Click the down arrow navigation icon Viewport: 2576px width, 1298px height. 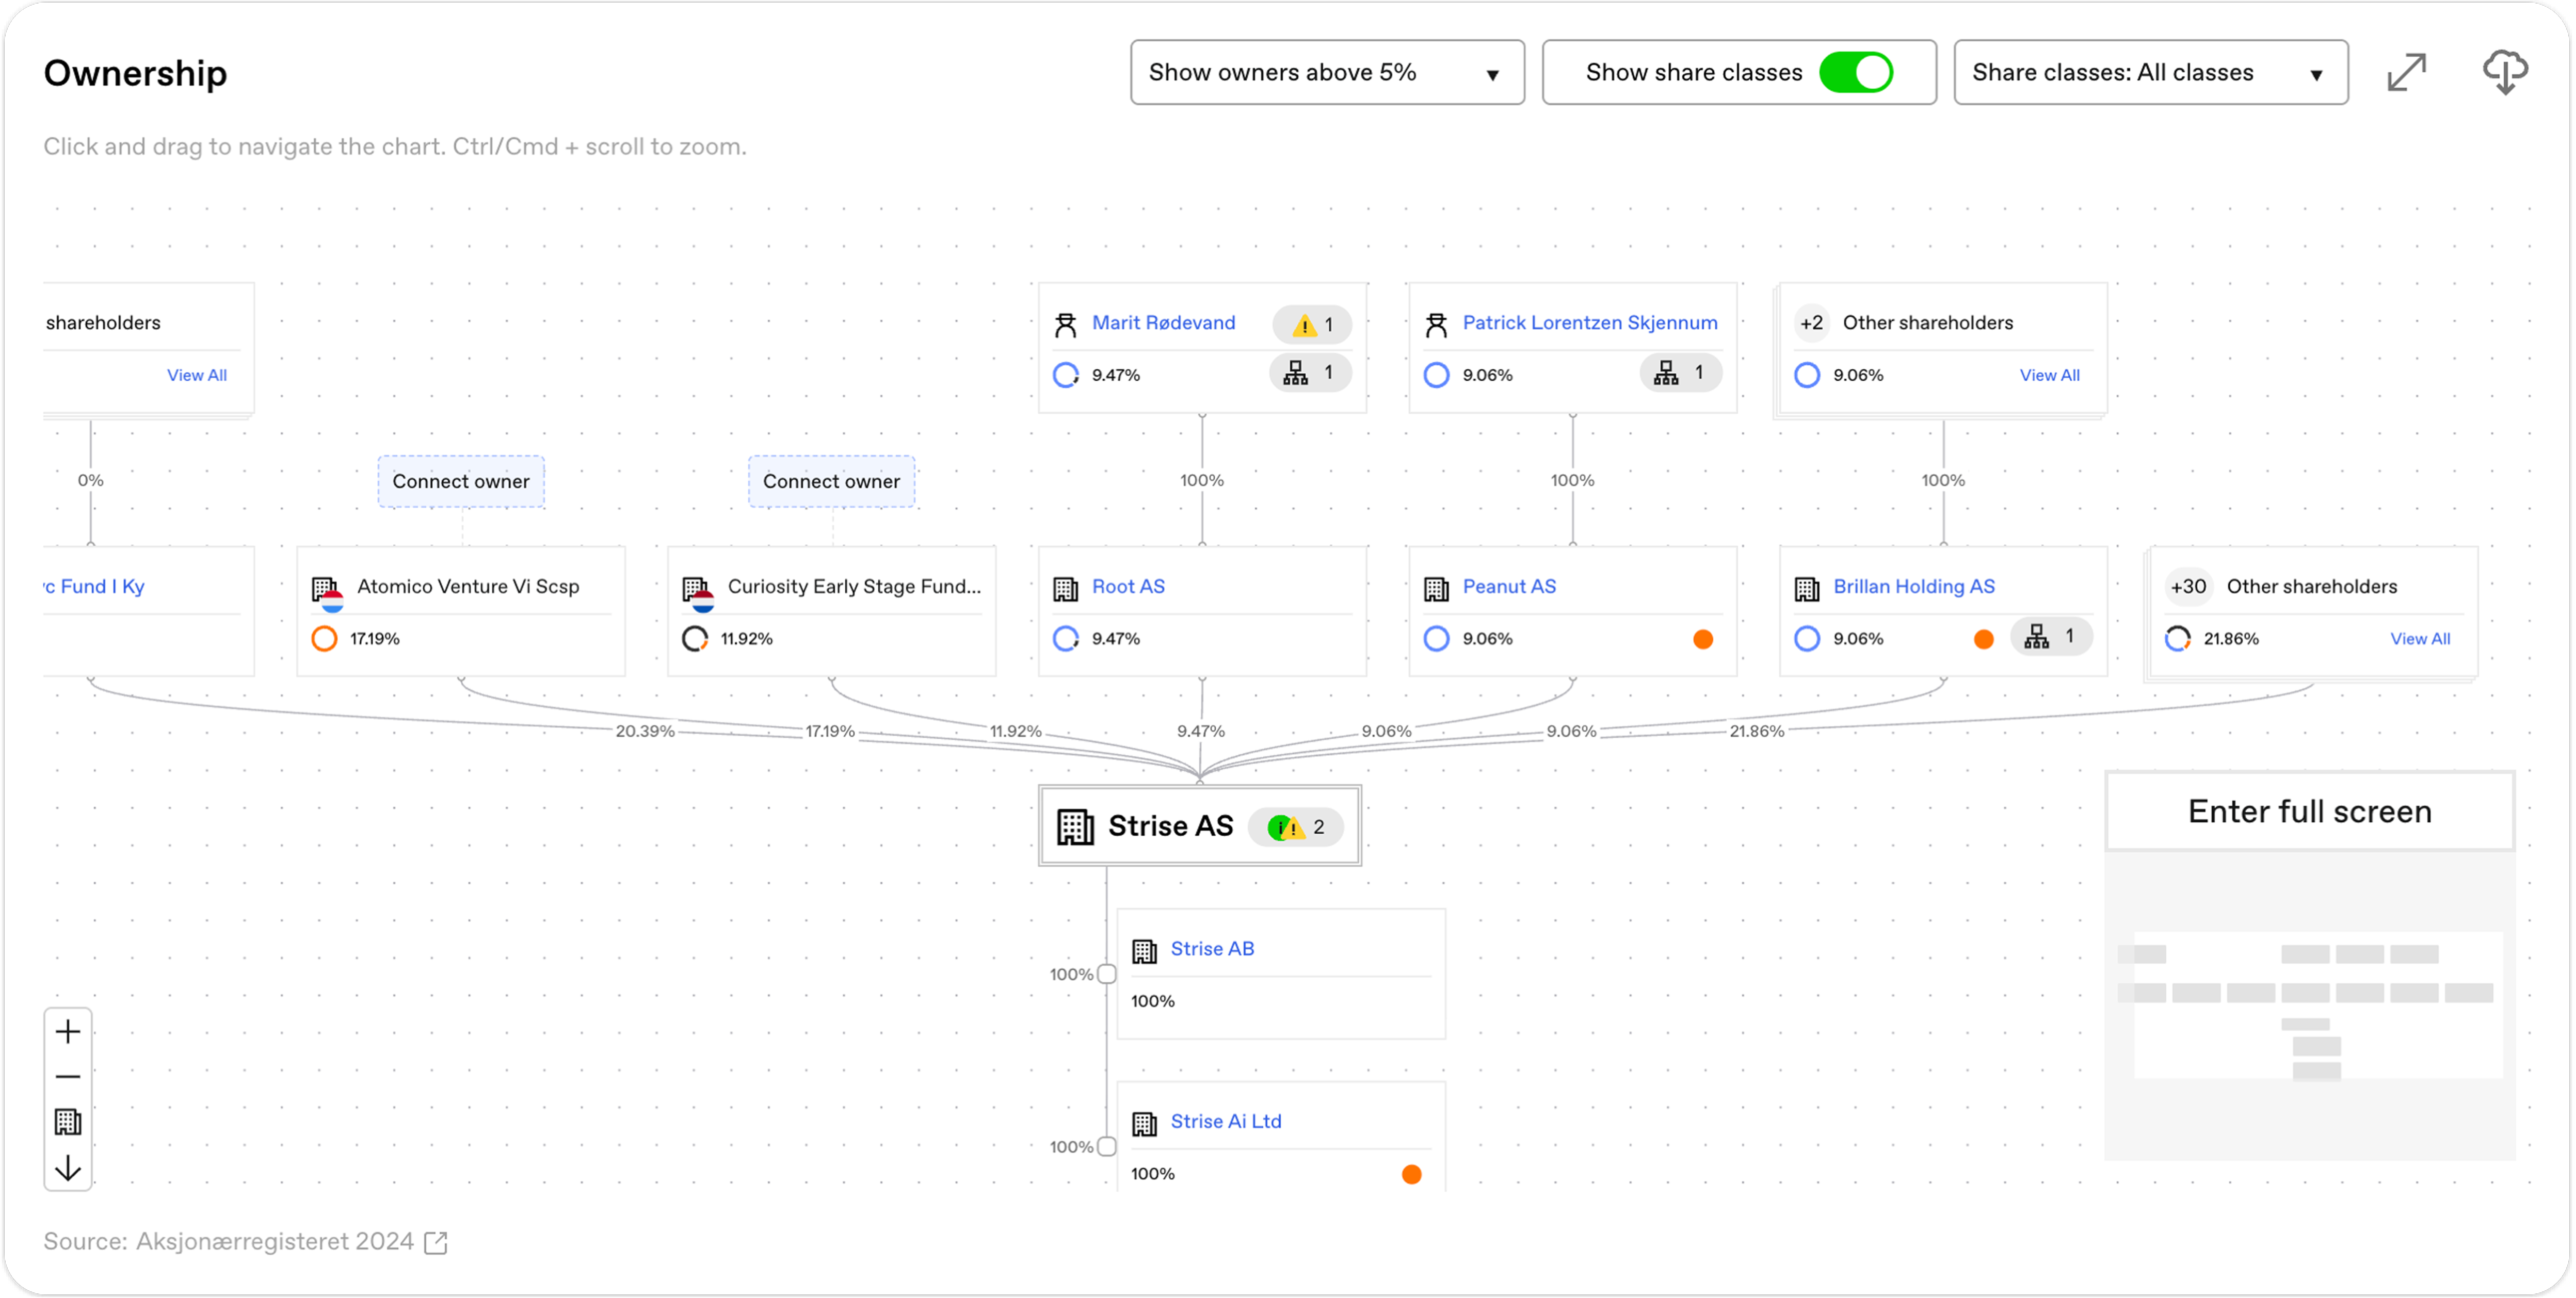point(68,1167)
